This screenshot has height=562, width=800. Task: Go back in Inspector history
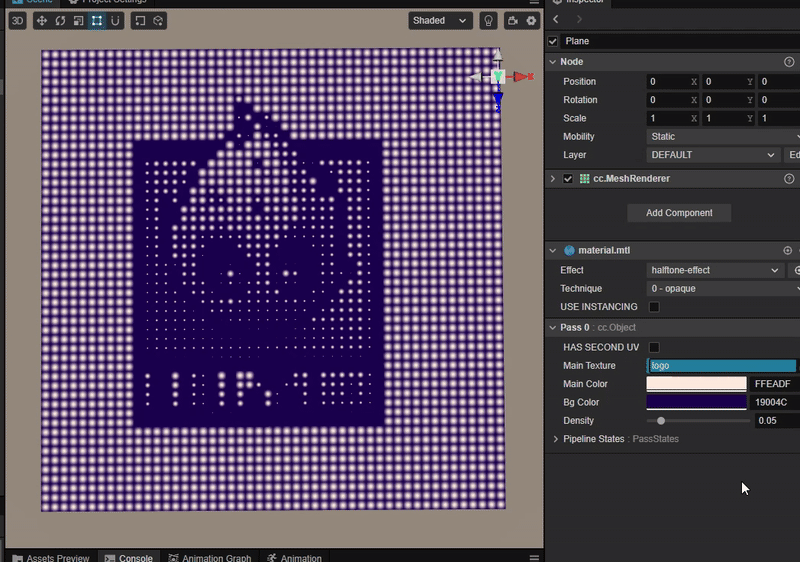coord(556,19)
